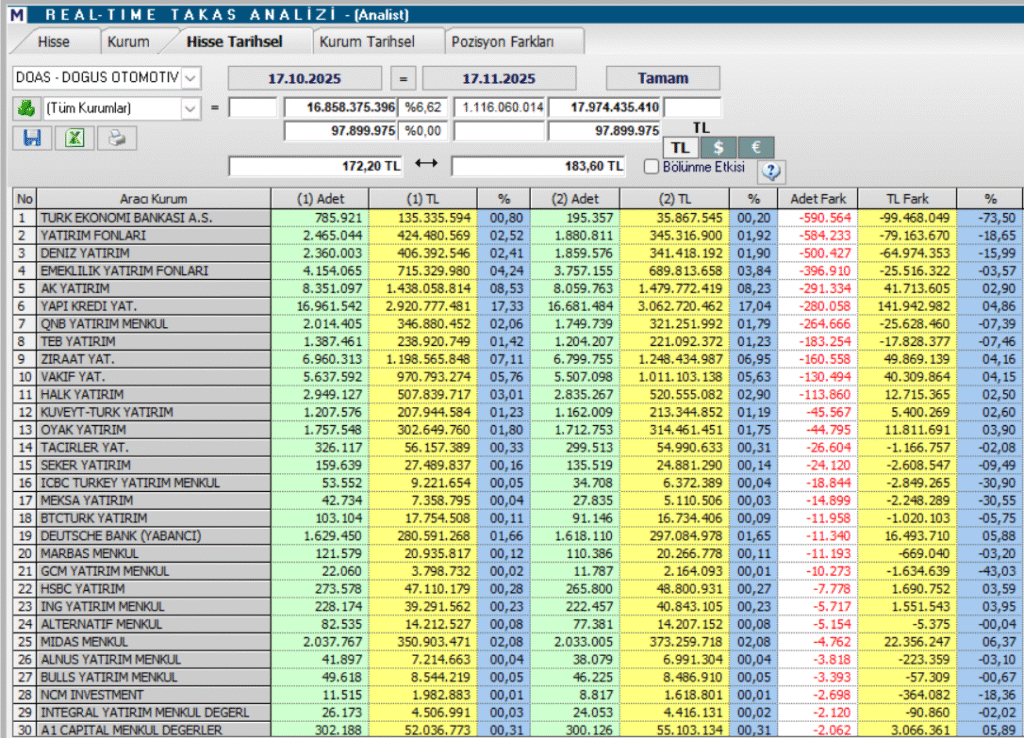Image resolution: width=1024 pixels, height=738 pixels.
Task: Open help with the question mark icon
Action: point(771,171)
